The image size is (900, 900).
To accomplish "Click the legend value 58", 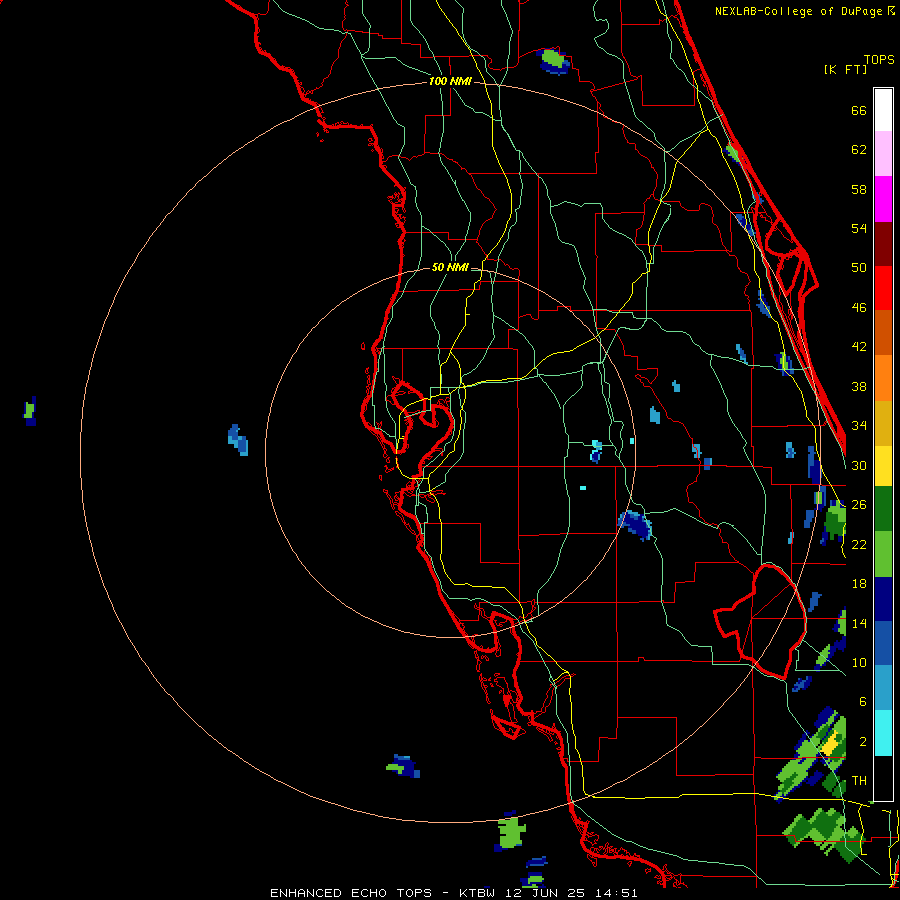I will [x=859, y=189].
